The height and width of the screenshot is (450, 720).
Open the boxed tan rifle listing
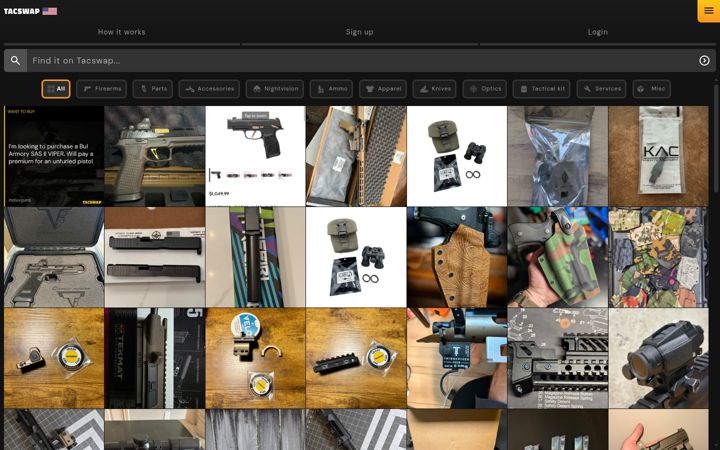(x=356, y=156)
